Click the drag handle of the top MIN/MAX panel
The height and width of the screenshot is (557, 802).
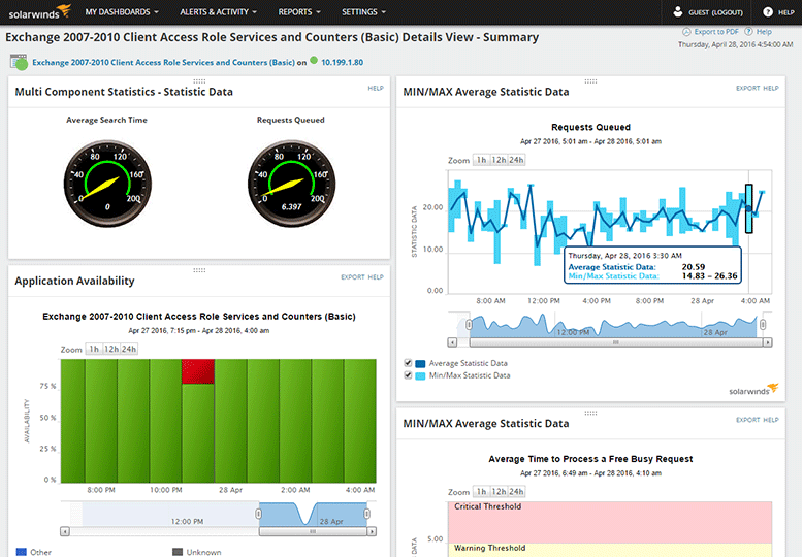[591, 81]
